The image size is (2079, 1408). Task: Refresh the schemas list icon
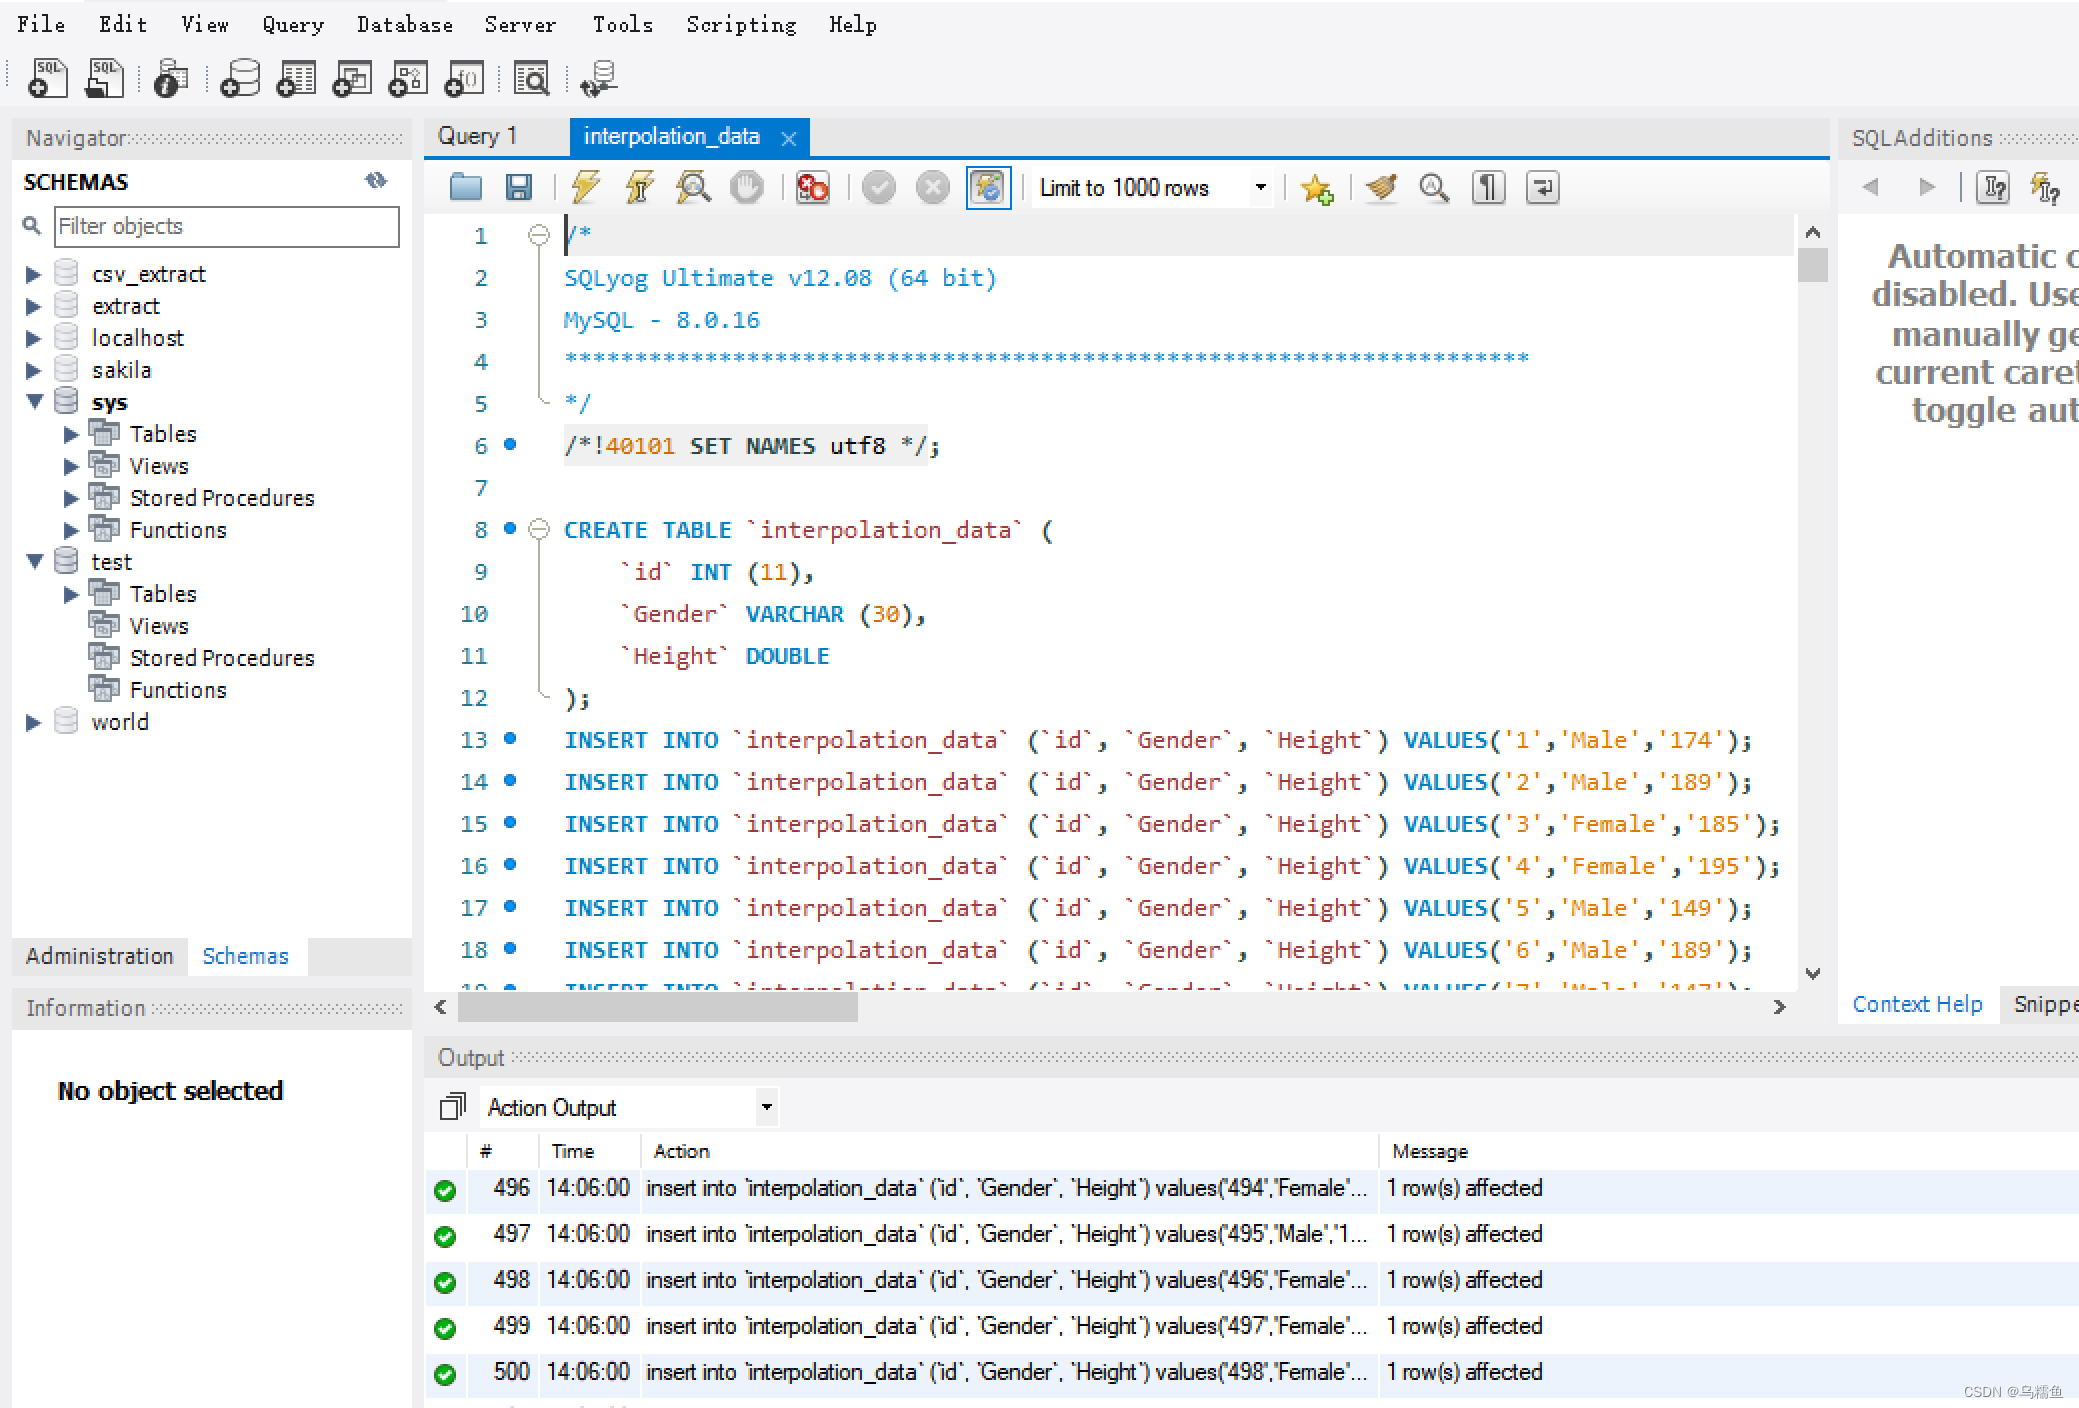pos(376,181)
